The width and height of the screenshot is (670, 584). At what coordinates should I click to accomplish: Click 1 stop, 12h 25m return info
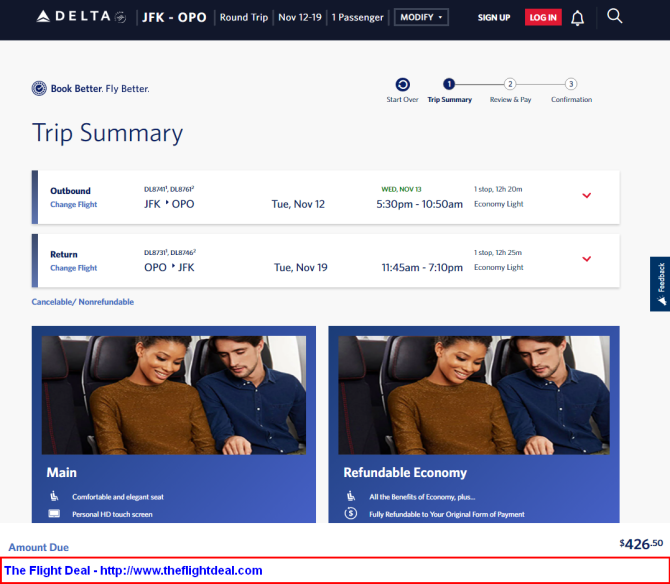(498, 252)
